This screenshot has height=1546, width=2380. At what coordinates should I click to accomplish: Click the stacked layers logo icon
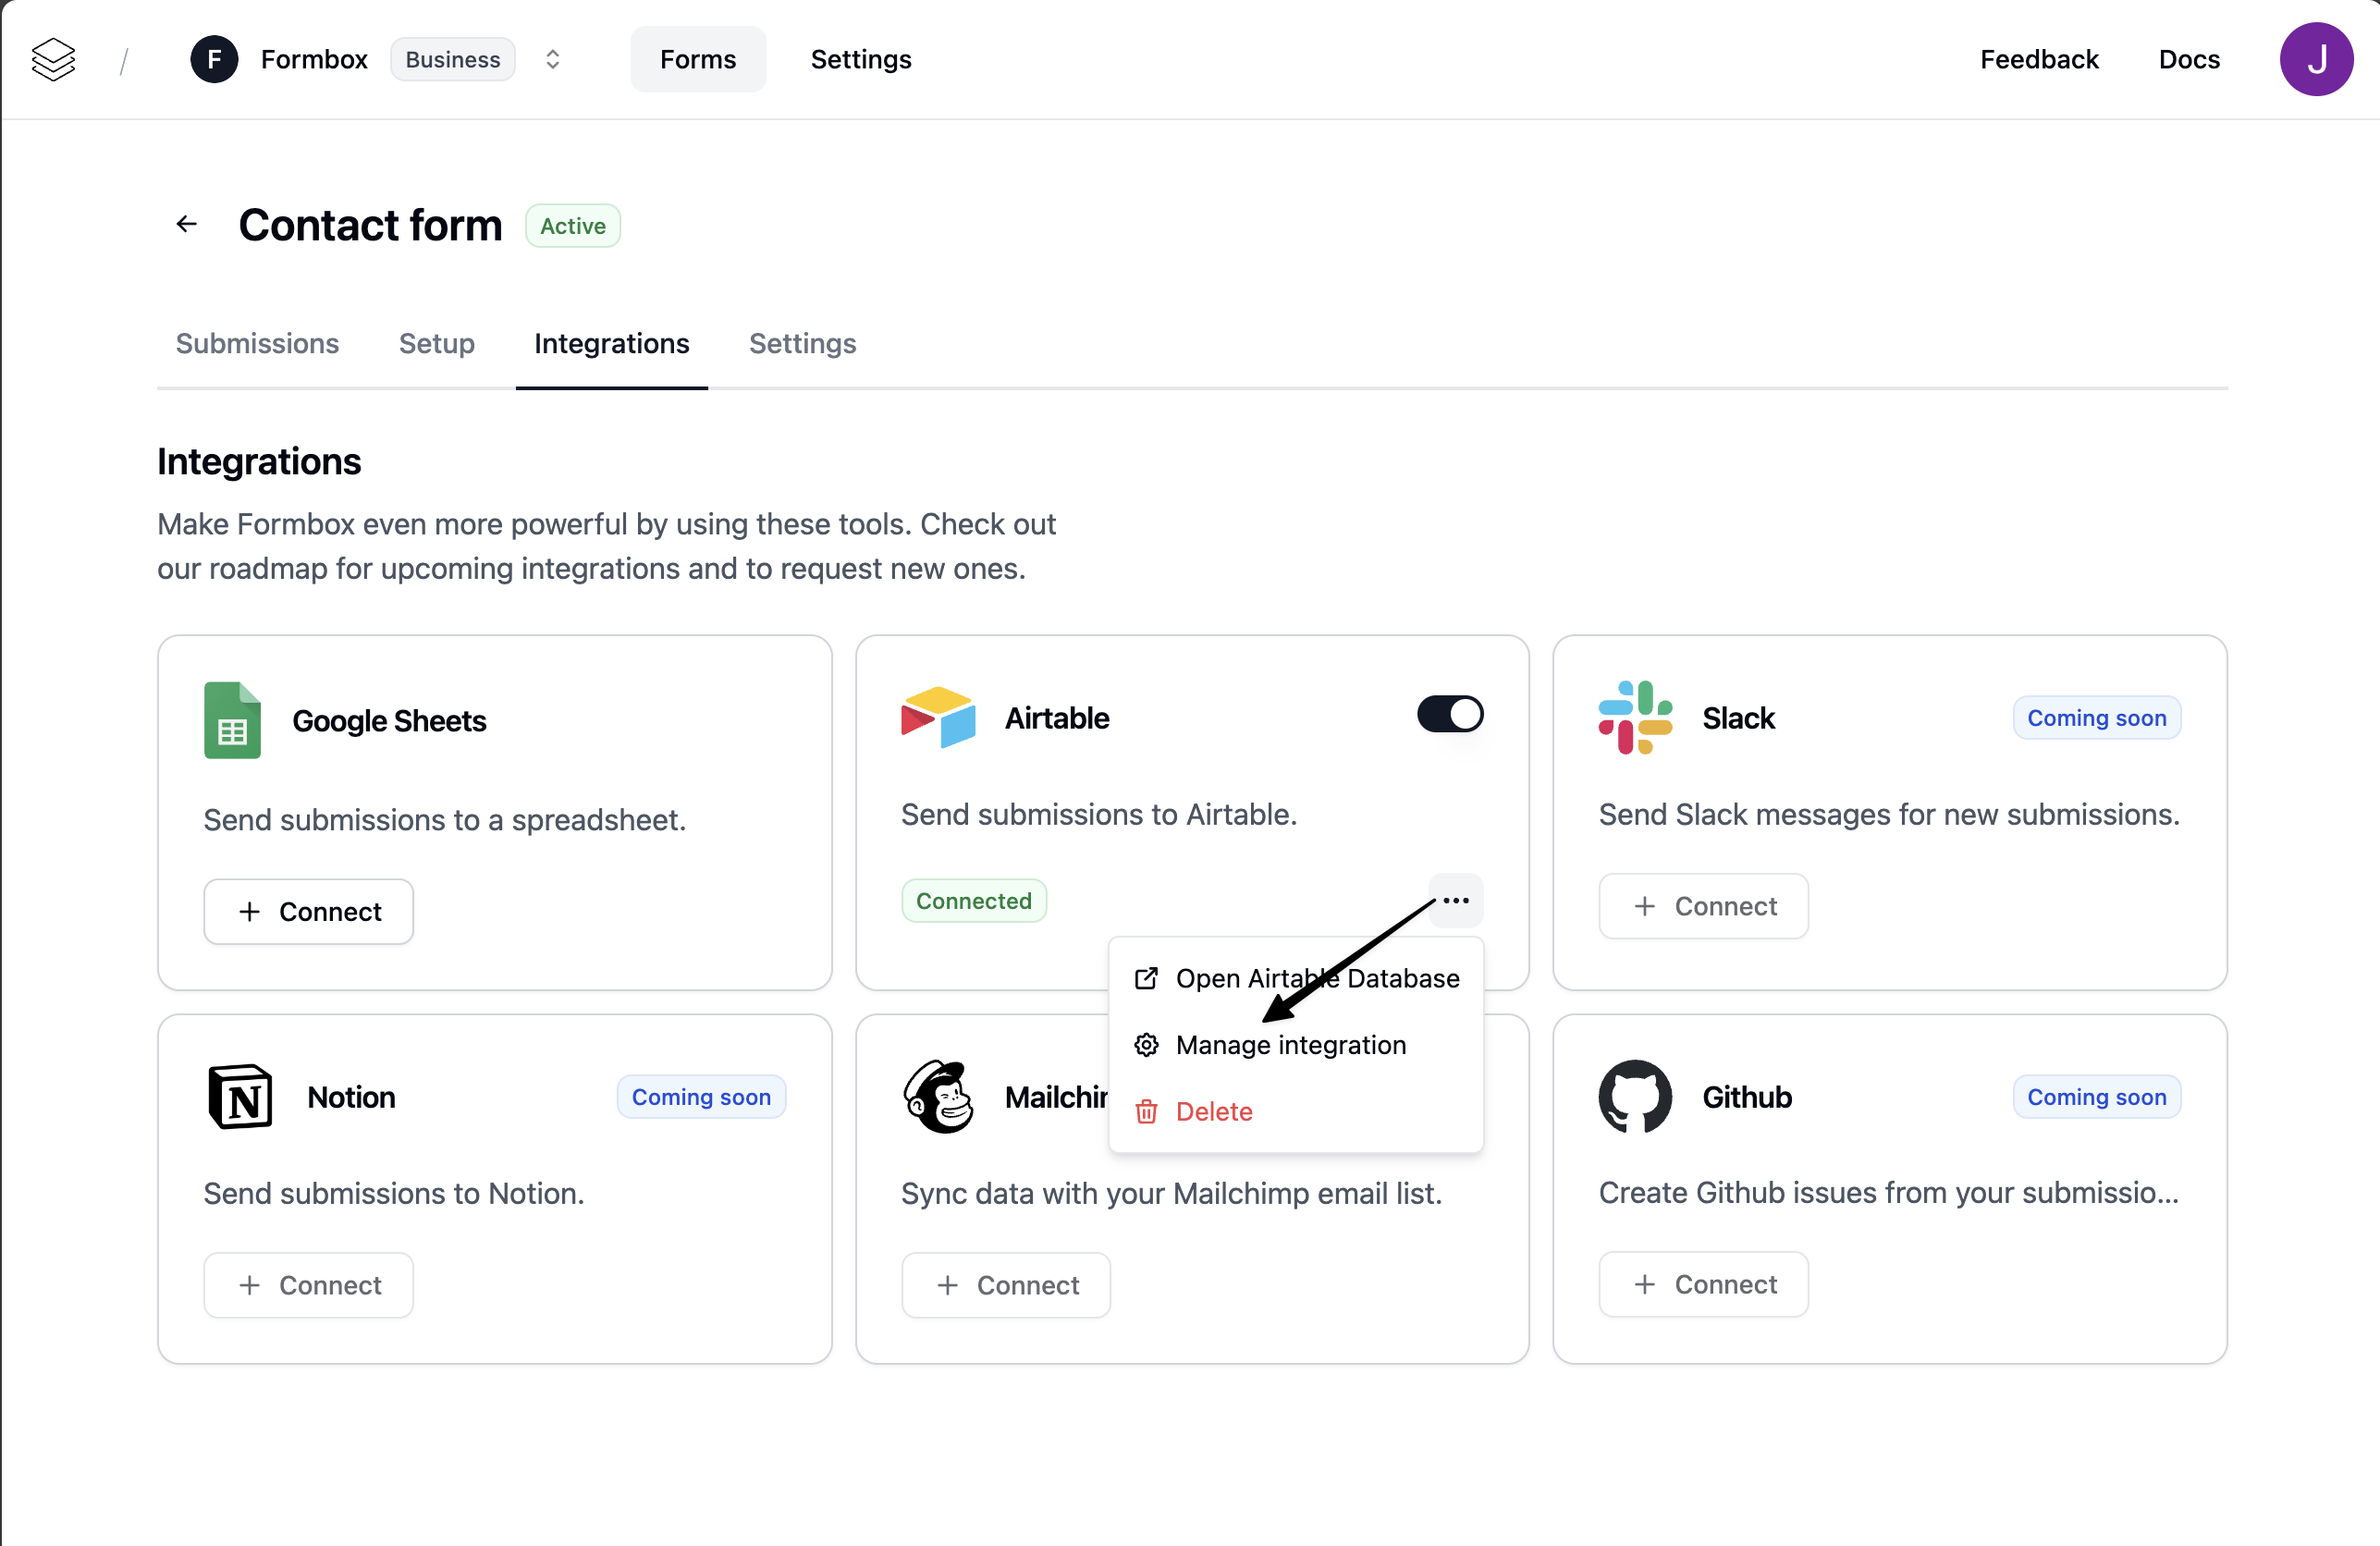click(53, 59)
